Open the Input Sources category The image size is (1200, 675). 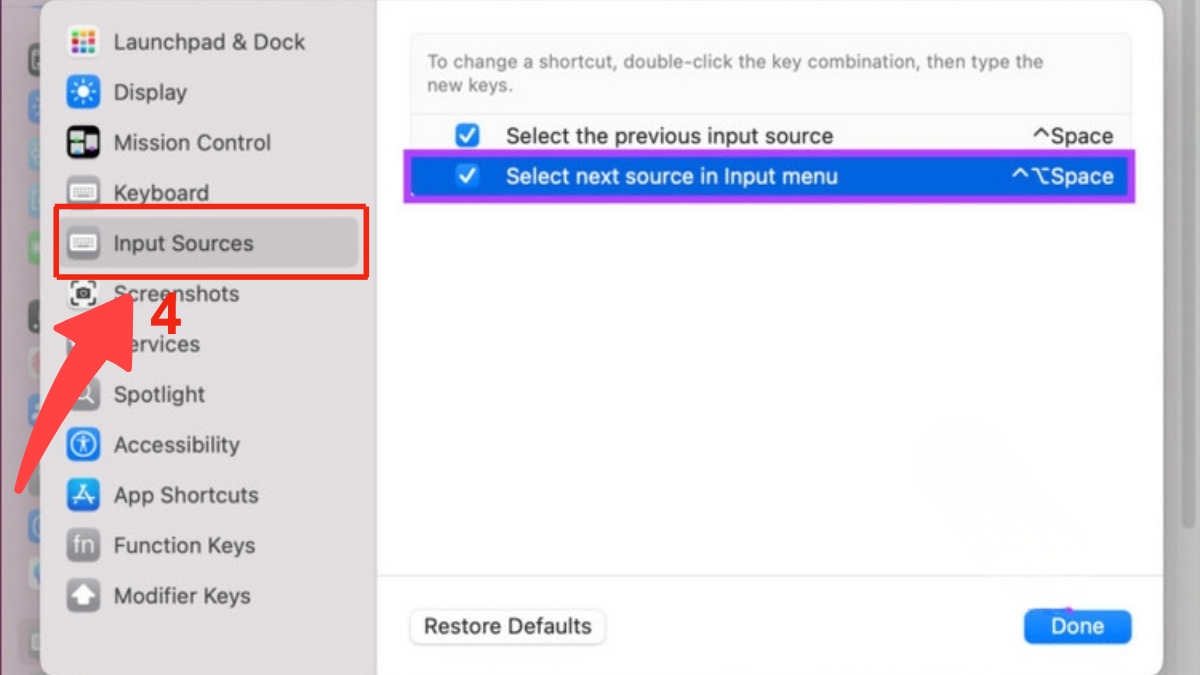(183, 243)
